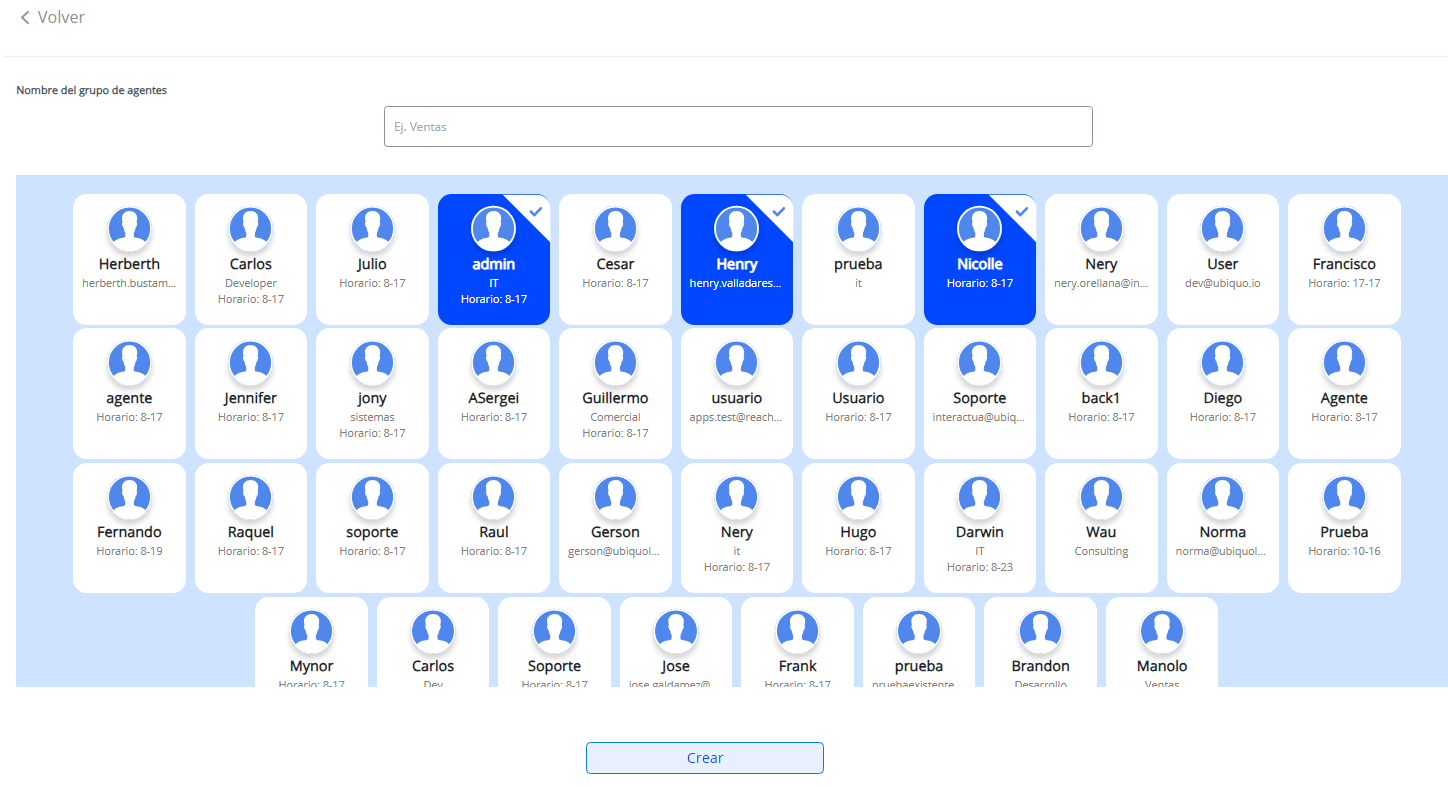The width and height of the screenshot is (1448, 787).
Task: Choose the Fernando agent with Horario 8-19
Action: (x=129, y=528)
